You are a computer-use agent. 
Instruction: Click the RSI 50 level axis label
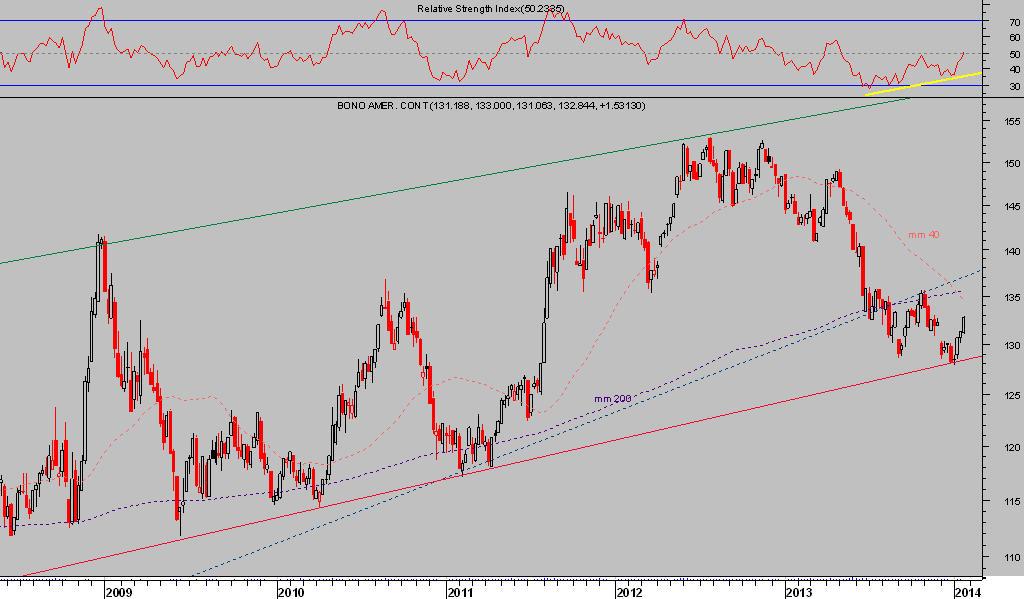pyautogui.click(x=1014, y=54)
